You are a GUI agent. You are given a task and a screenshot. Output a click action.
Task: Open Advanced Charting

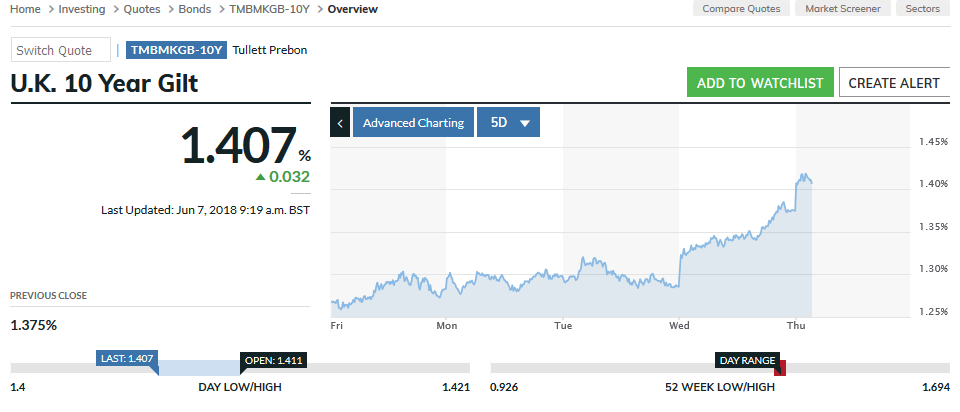tap(413, 123)
